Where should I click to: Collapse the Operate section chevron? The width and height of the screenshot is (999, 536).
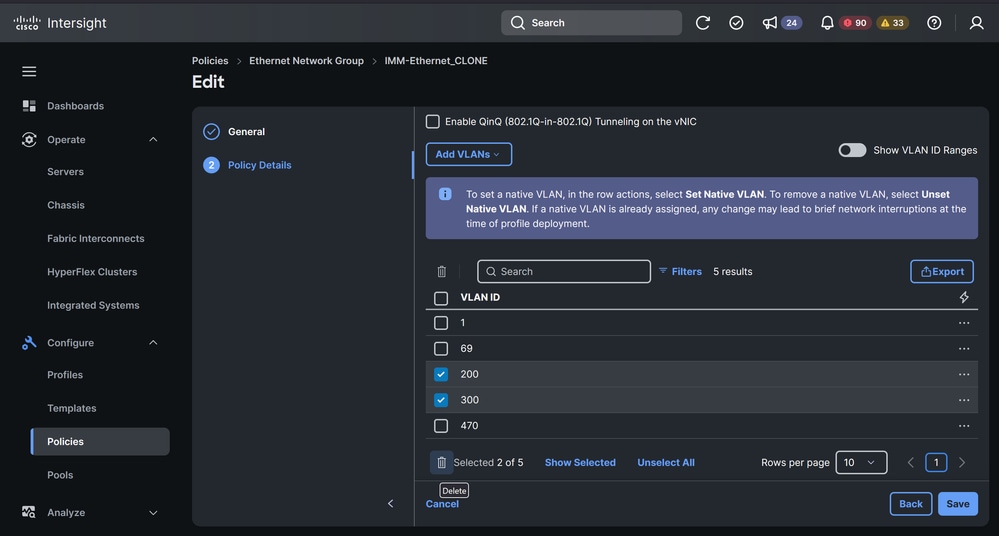pos(154,140)
